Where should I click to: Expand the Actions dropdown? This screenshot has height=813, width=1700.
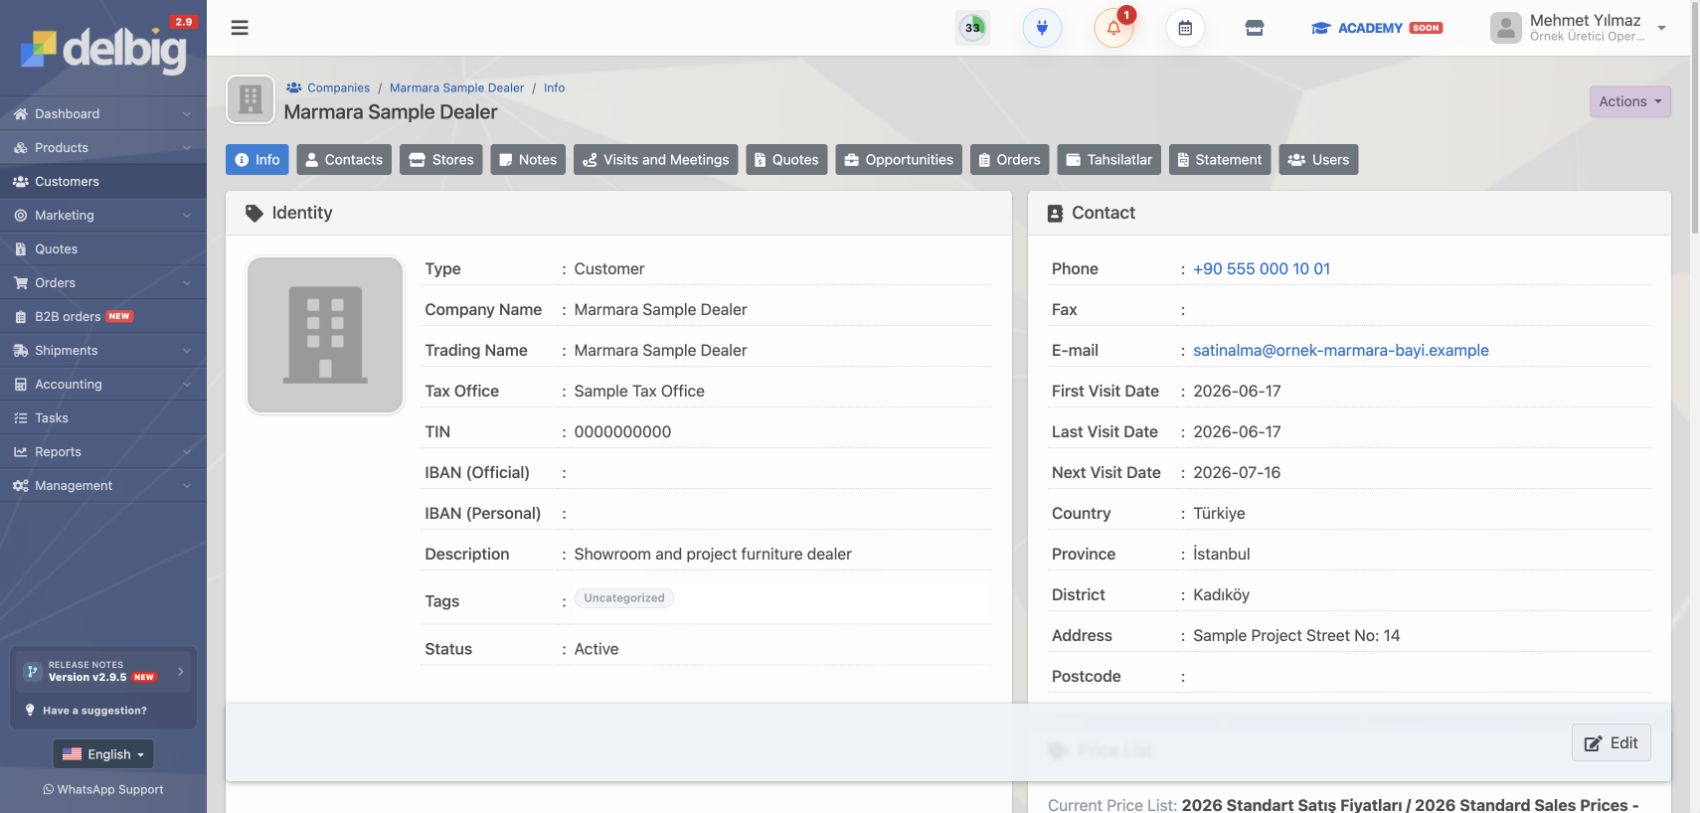pyautogui.click(x=1630, y=101)
